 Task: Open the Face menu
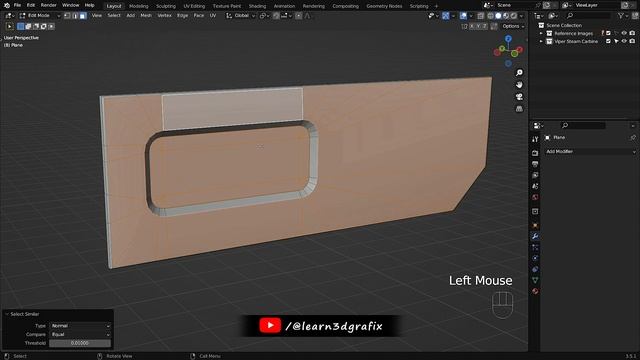(x=198, y=16)
